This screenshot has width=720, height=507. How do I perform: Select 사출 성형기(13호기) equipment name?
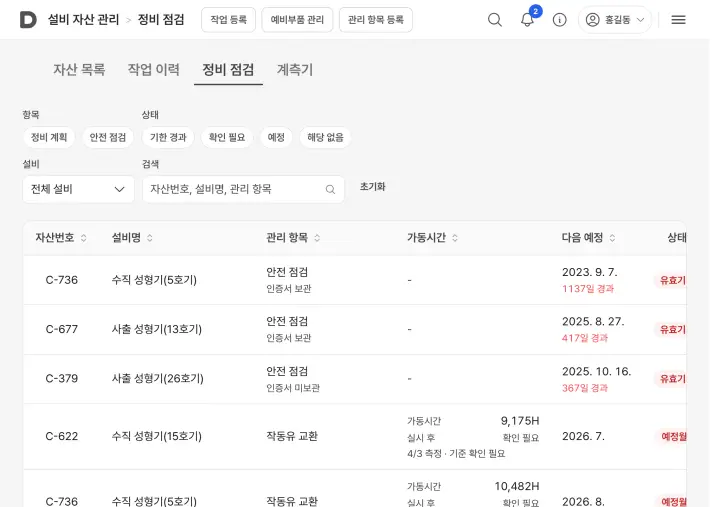[x=157, y=329]
